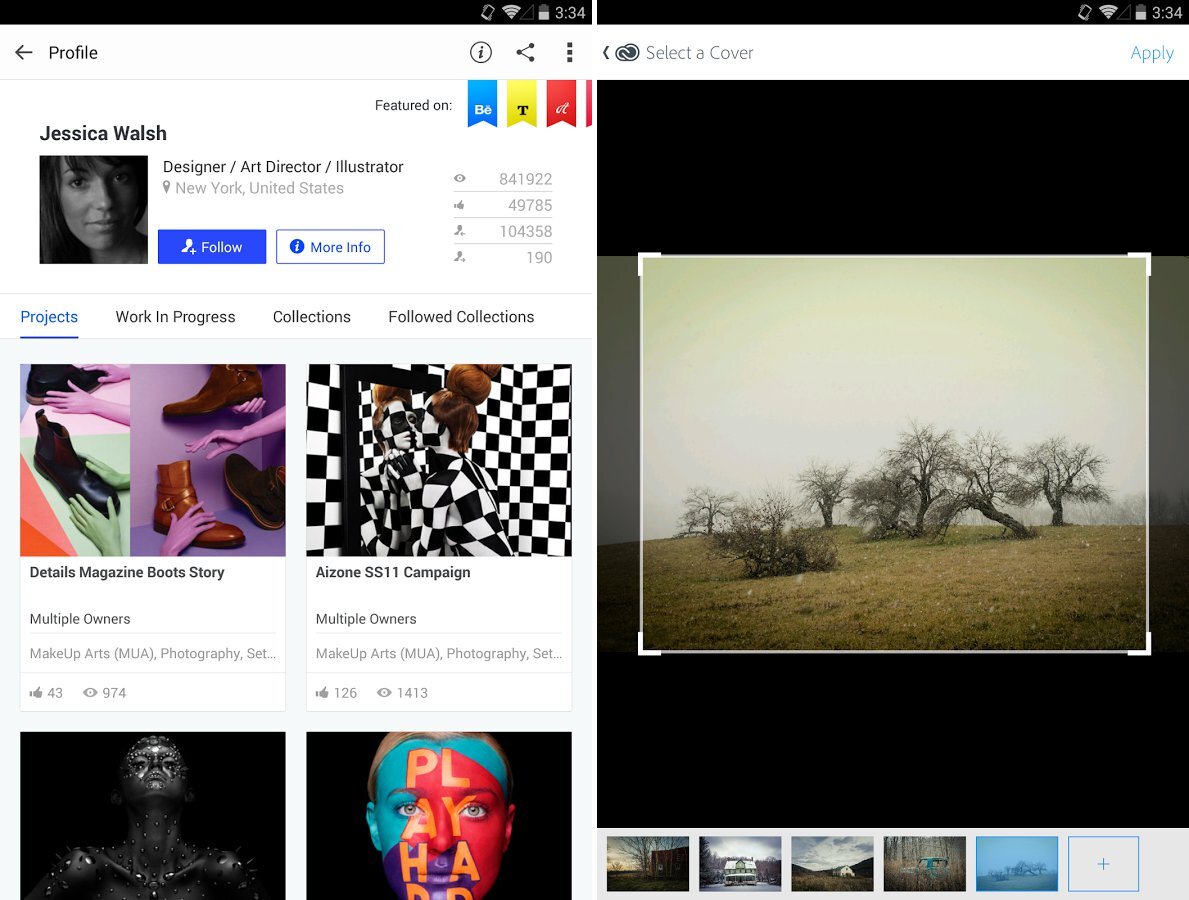This screenshot has width=1189, height=900.
Task: Select the valley with small house thumbnail
Action: (x=833, y=864)
